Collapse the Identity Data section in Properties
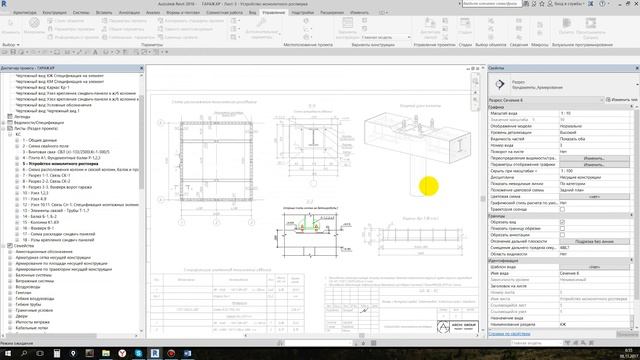The width and height of the screenshot is (640, 360). point(631,260)
